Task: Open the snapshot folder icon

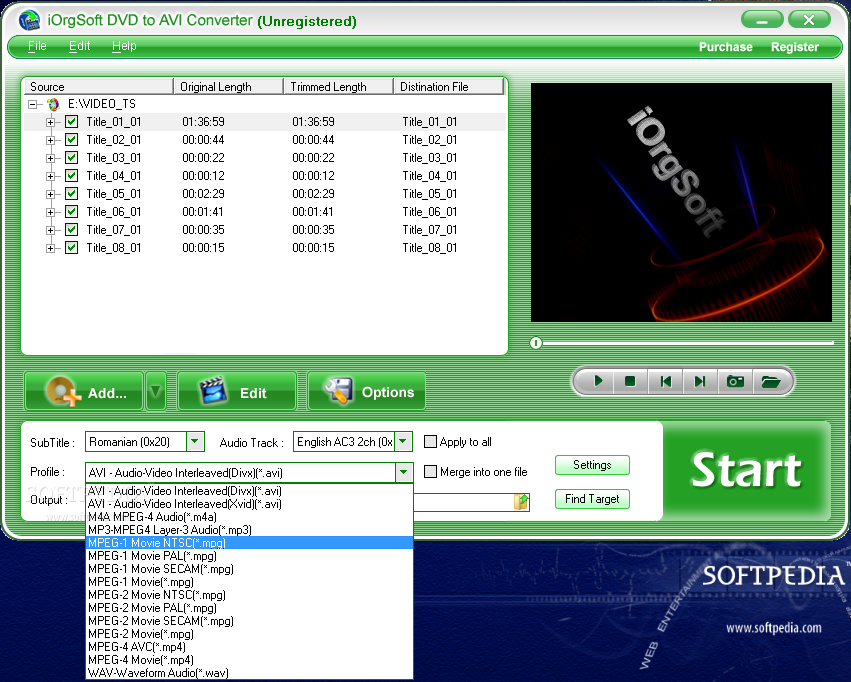Action: (x=771, y=381)
